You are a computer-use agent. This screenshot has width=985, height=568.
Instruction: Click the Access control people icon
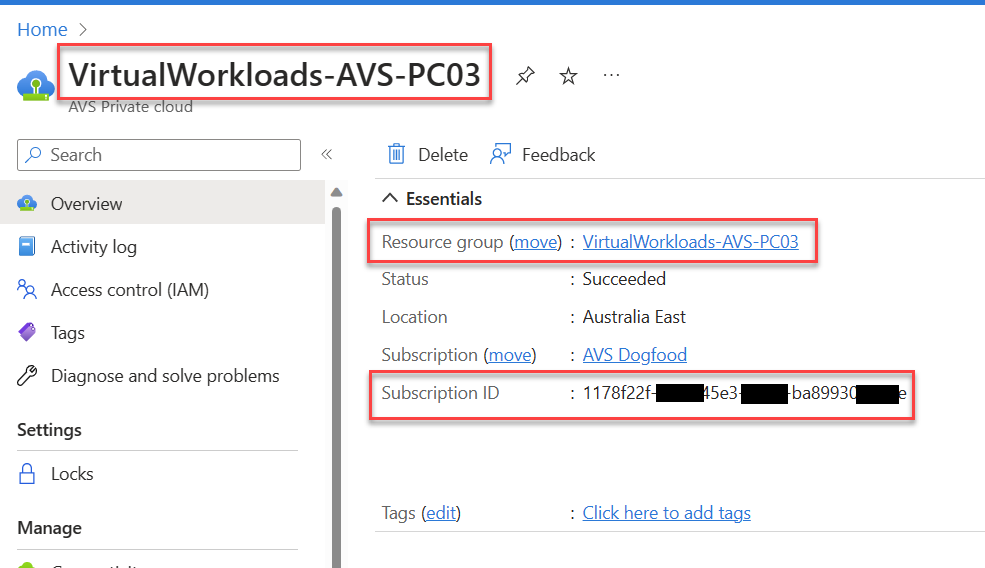pyautogui.click(x=27, y=290)
